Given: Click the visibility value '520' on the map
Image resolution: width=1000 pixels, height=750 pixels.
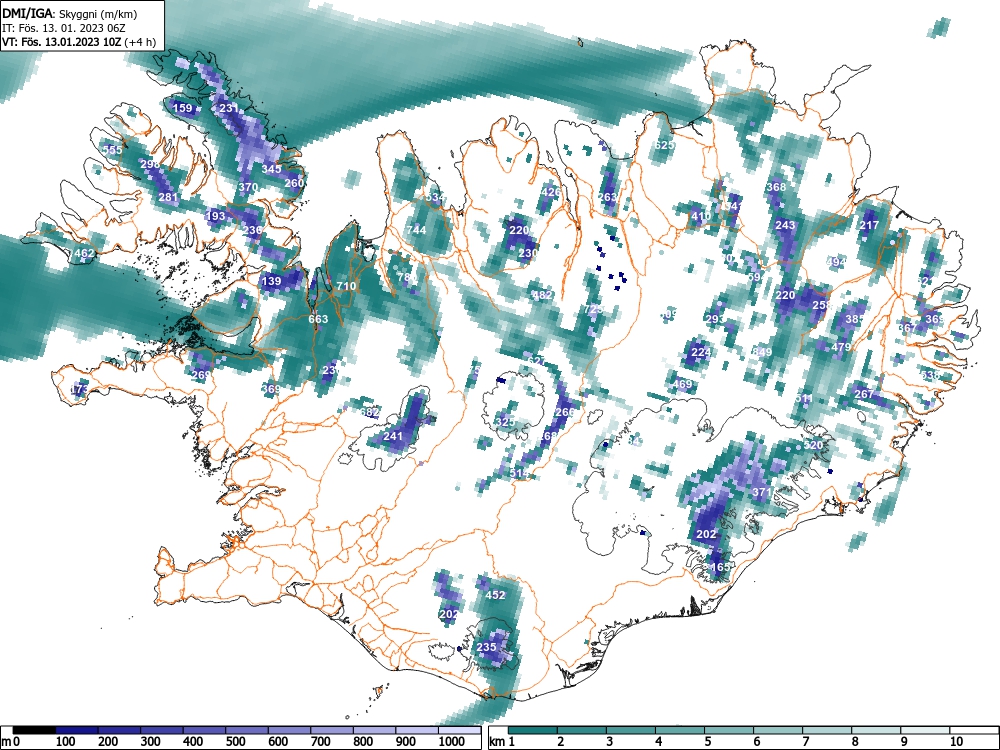Looking at the screenshot, I should (813, 445).
